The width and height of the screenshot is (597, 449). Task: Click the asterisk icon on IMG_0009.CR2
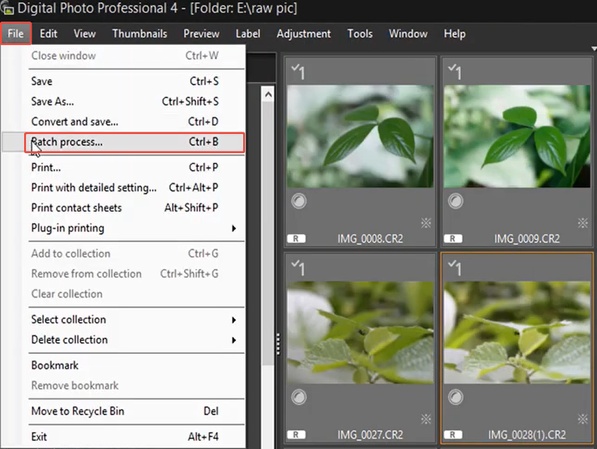(583, 223)
